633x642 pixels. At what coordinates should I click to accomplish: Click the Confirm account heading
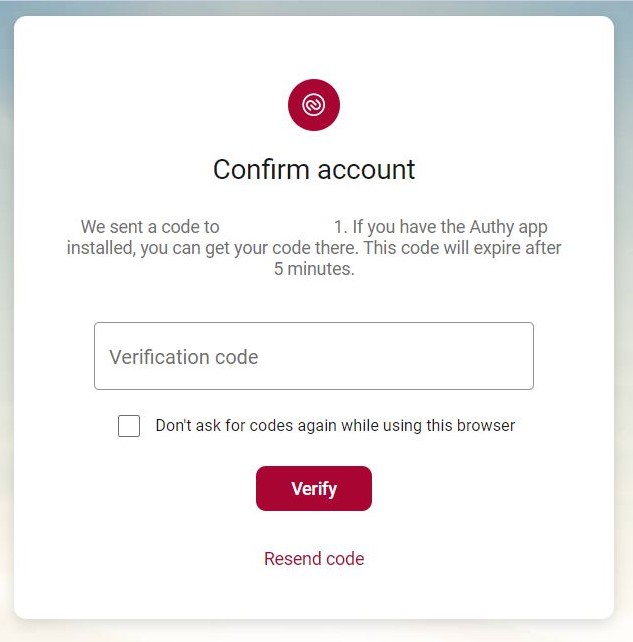coord(314,169)
